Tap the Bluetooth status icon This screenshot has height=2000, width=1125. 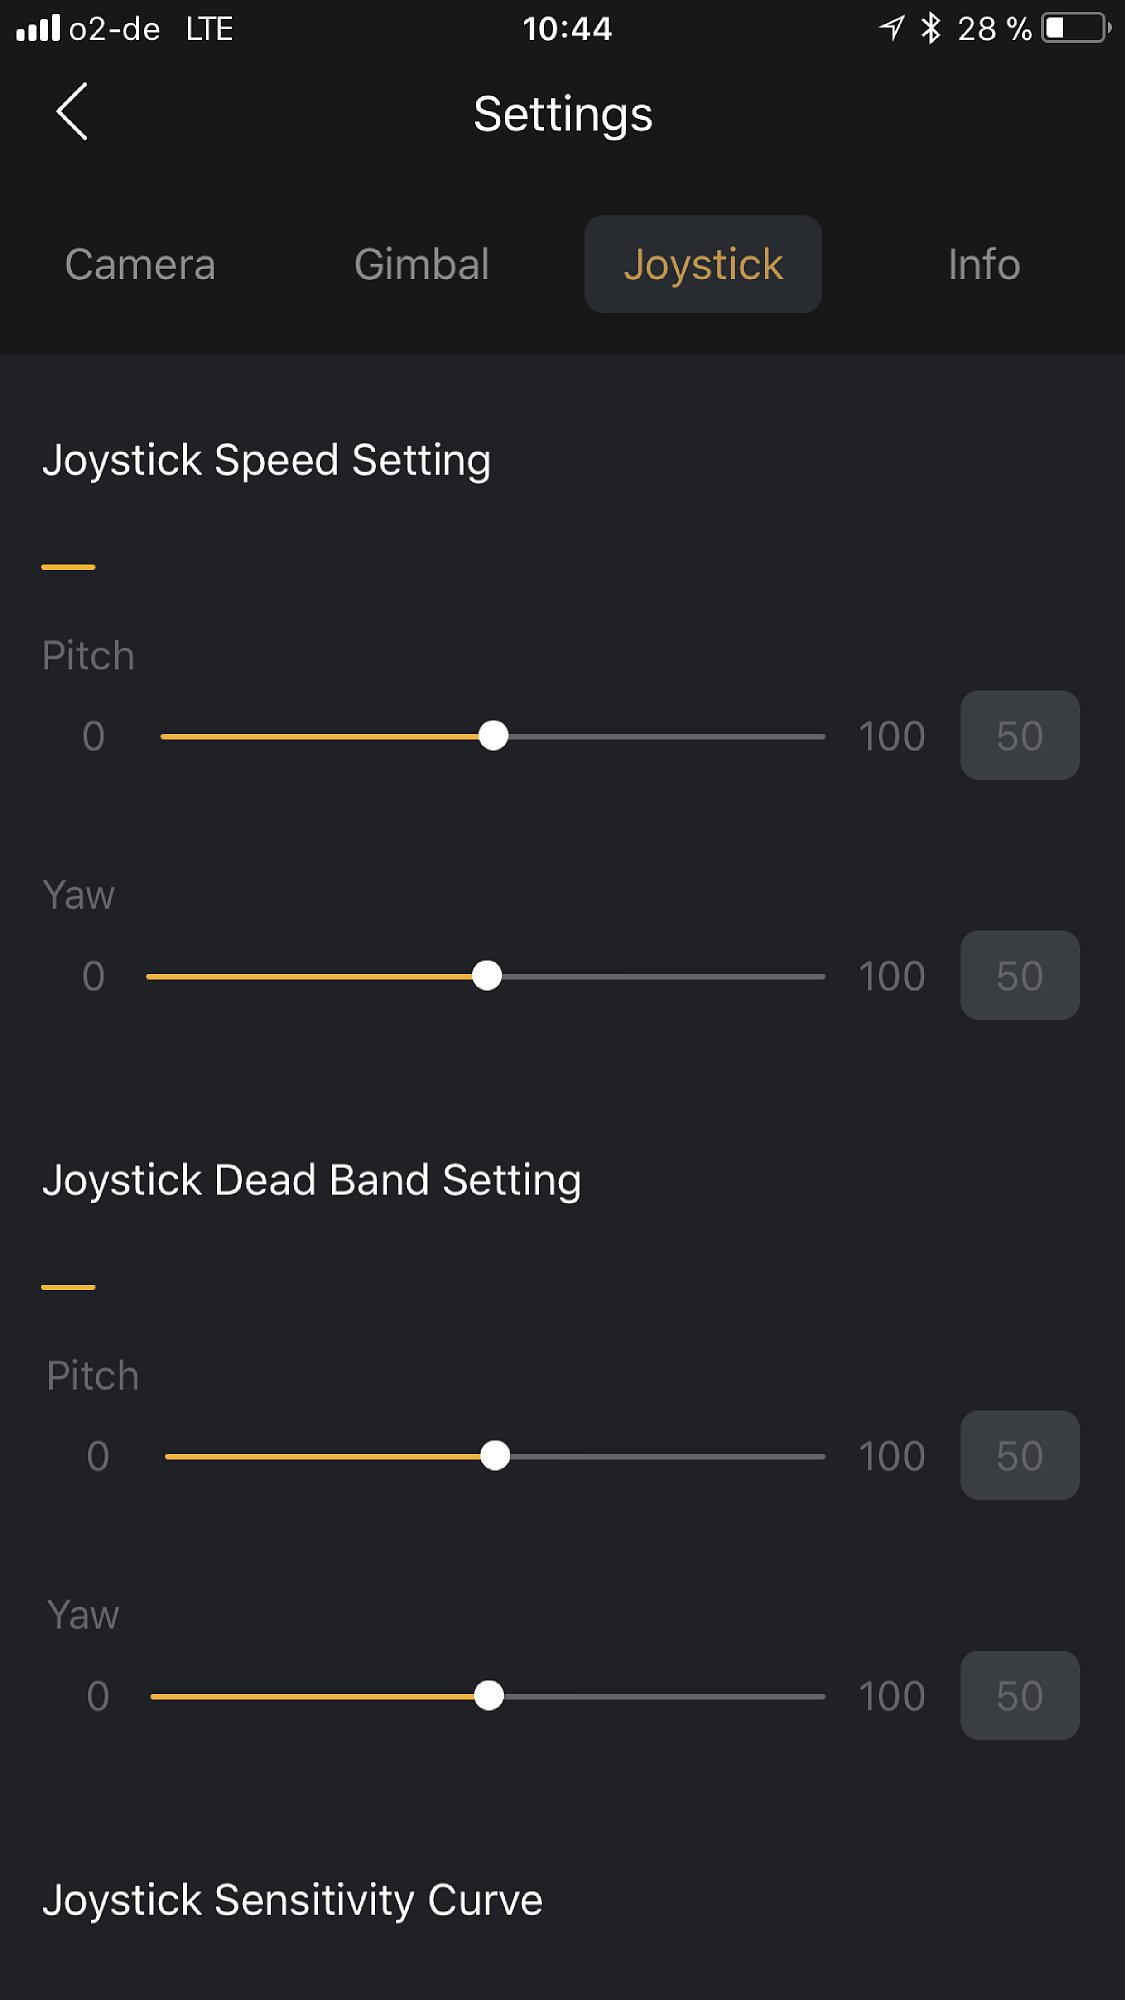coord(931,28)
